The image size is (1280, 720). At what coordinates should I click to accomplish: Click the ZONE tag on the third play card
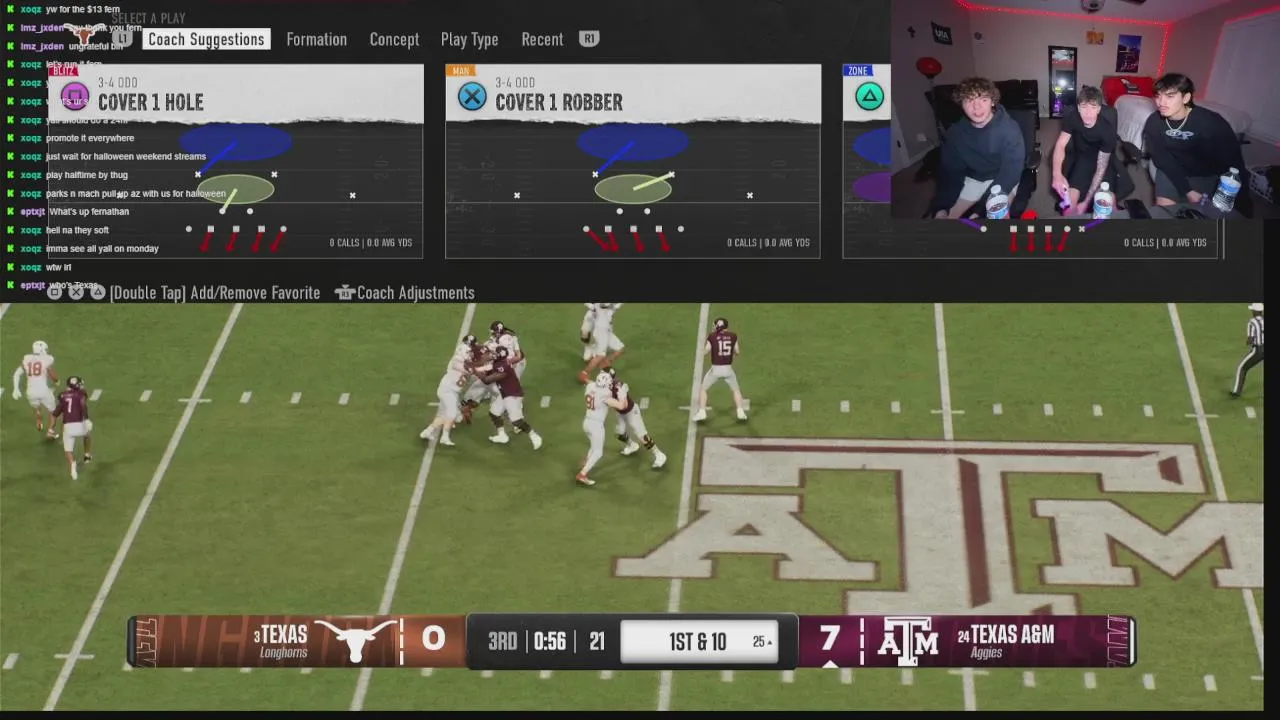857,71
